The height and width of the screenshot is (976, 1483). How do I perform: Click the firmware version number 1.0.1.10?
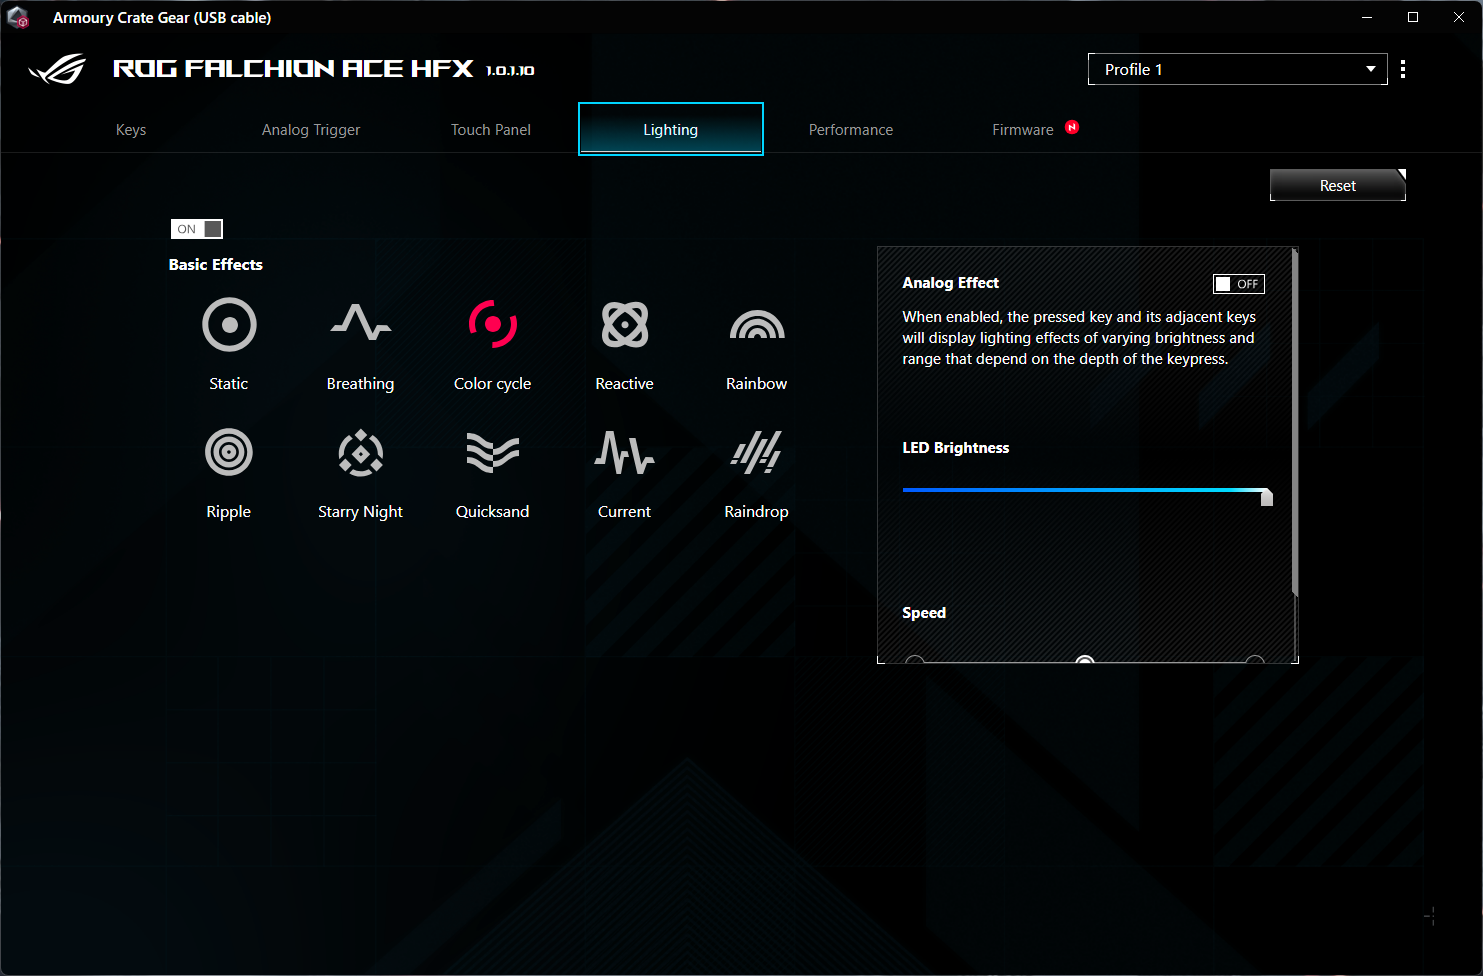(510, 70)
